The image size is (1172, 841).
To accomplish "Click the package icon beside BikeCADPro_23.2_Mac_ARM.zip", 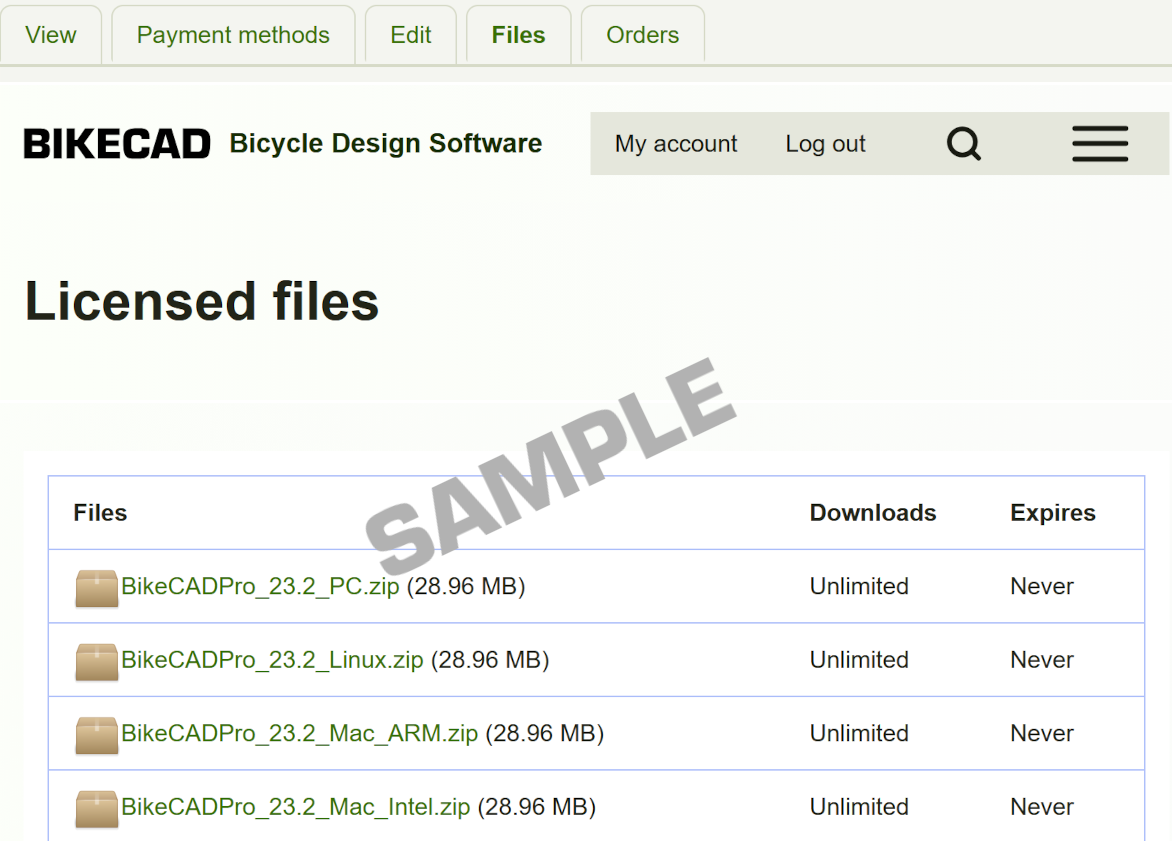I will 96,735.
